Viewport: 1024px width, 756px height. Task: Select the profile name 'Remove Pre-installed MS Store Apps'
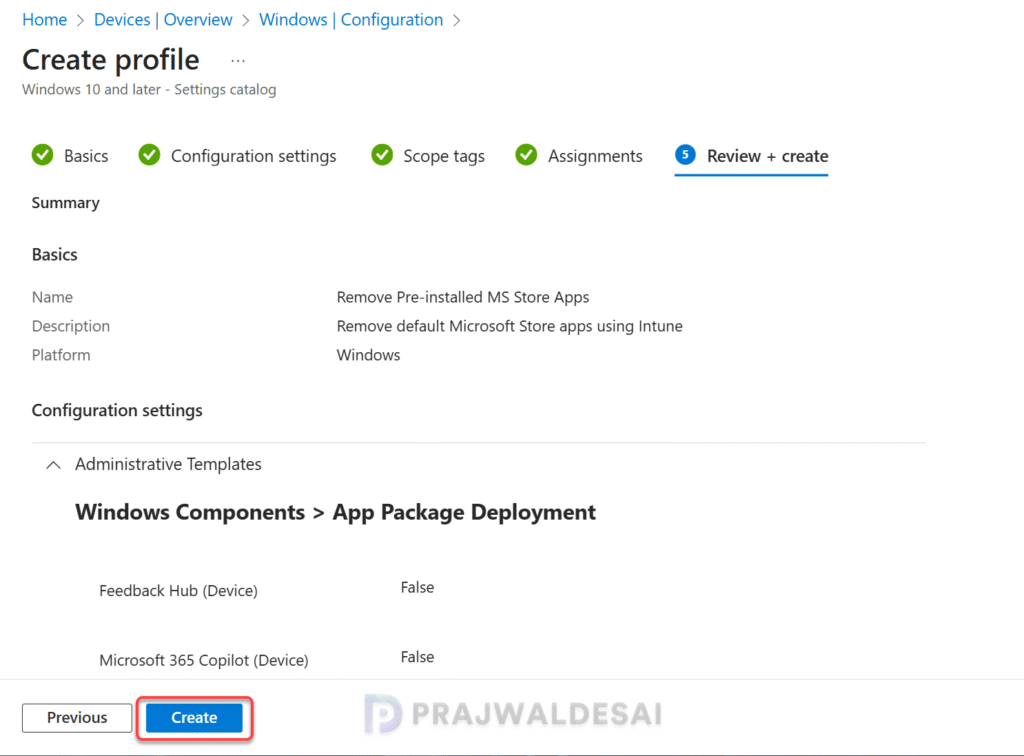click(462, 297)
